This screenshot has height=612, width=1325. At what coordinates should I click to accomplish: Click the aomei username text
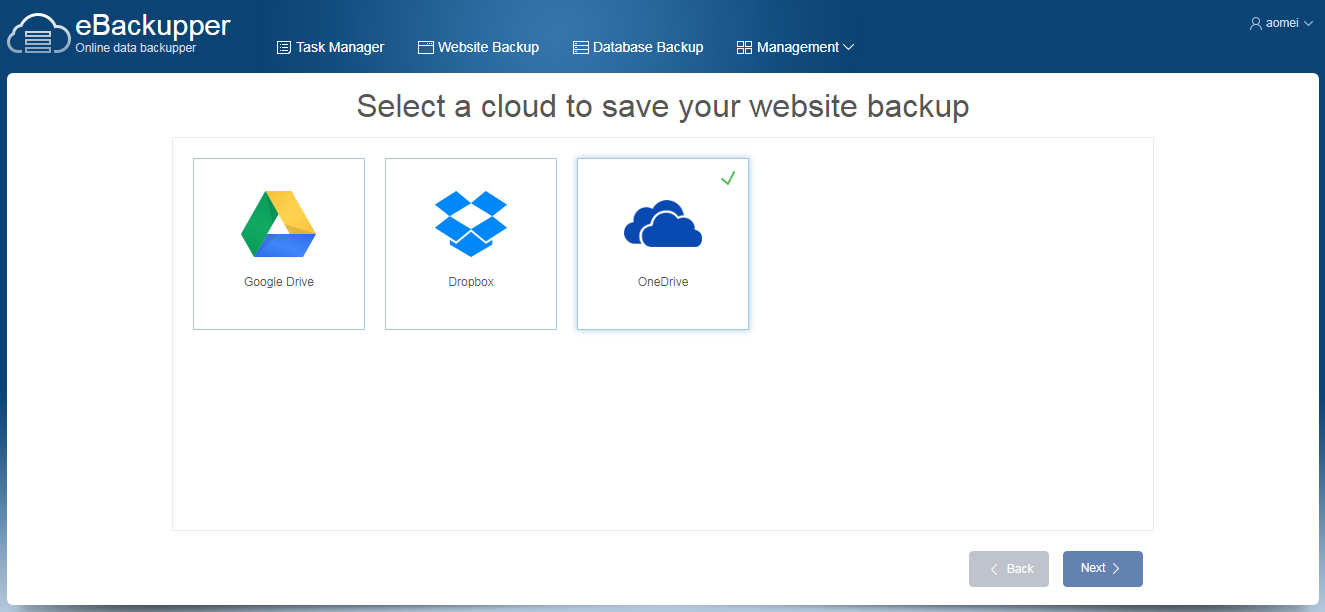[1282, 23]
